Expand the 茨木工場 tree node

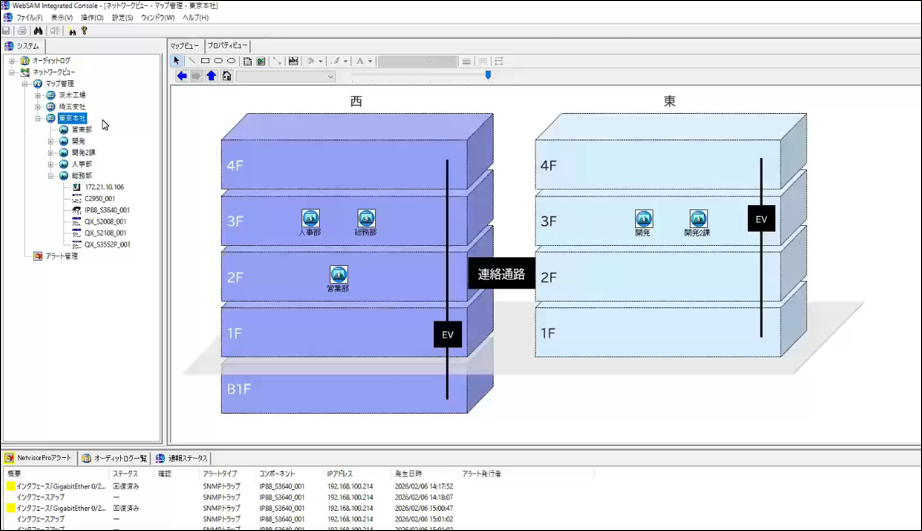38,95
